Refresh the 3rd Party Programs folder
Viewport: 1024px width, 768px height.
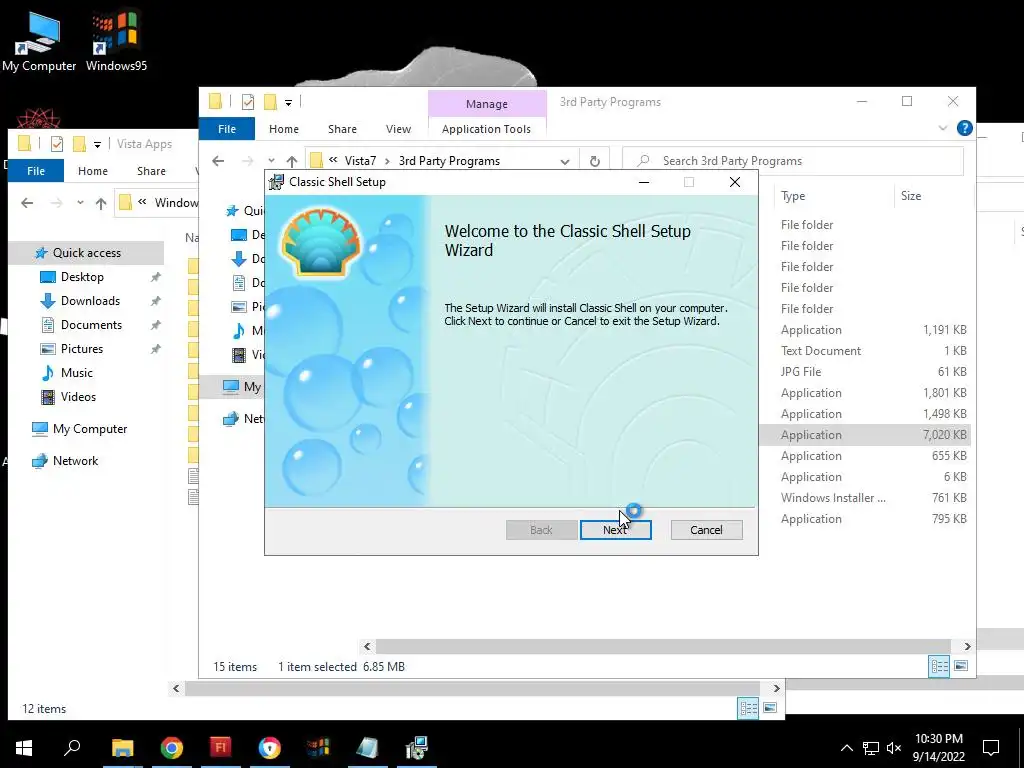point(594,161)
